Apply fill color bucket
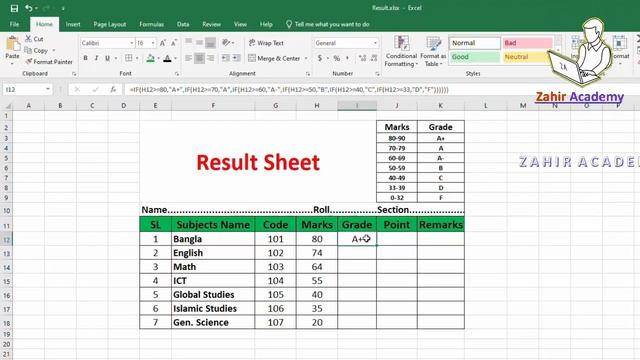Viewport: 640px width, 360px height. tap(150, 58)
